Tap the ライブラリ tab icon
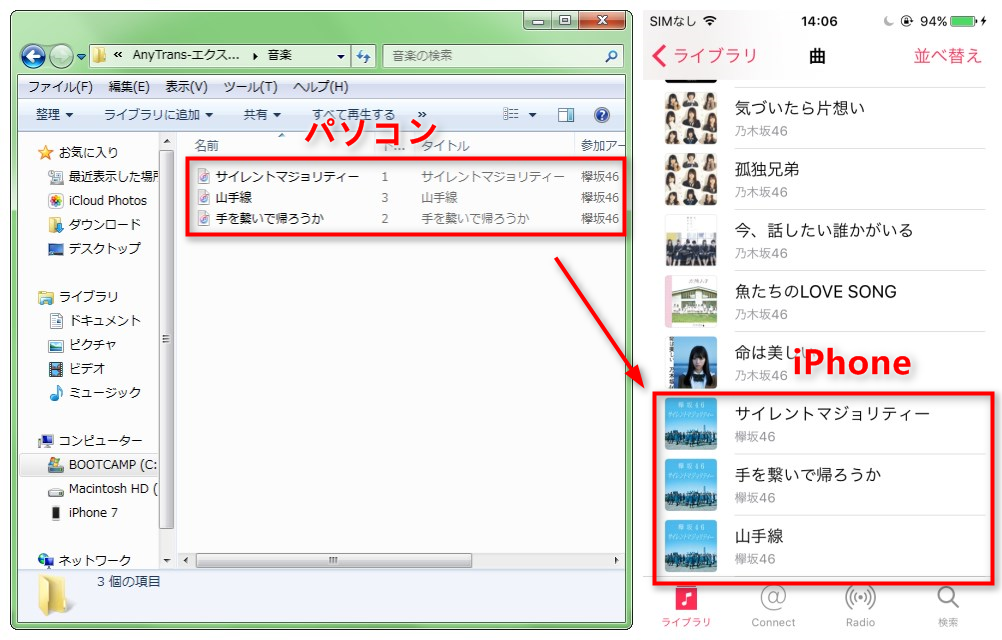 [686, 598]
